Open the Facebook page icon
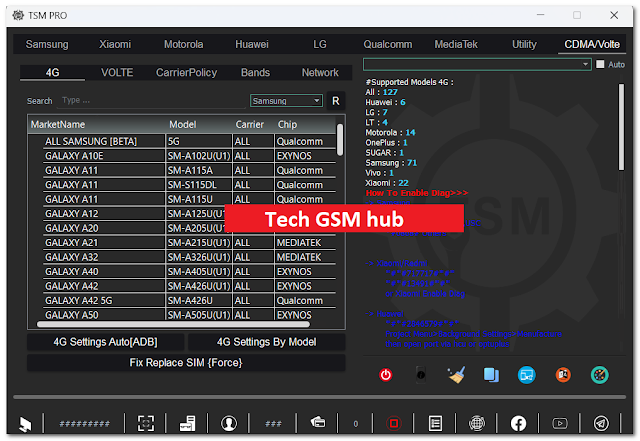Image resolution: width=640 pixels, height=441 pixels. tap(518, 423)
